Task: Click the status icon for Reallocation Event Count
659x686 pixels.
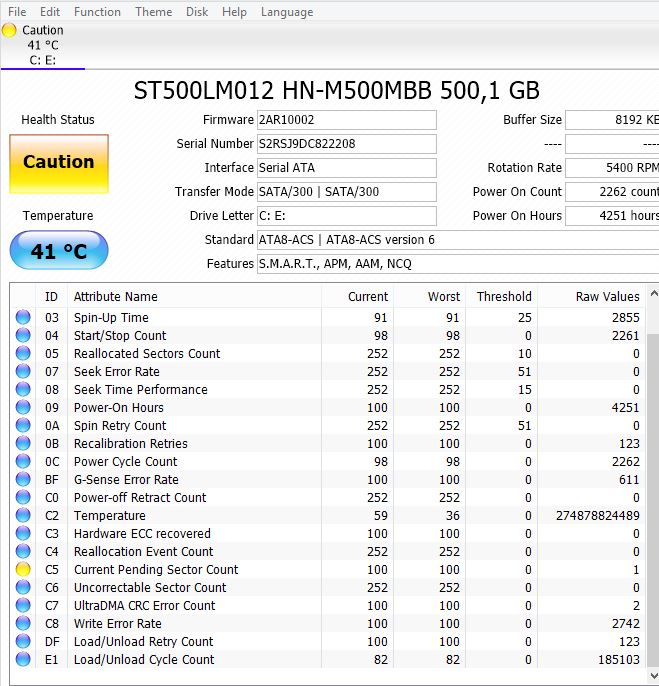Action: pos(23,551)
